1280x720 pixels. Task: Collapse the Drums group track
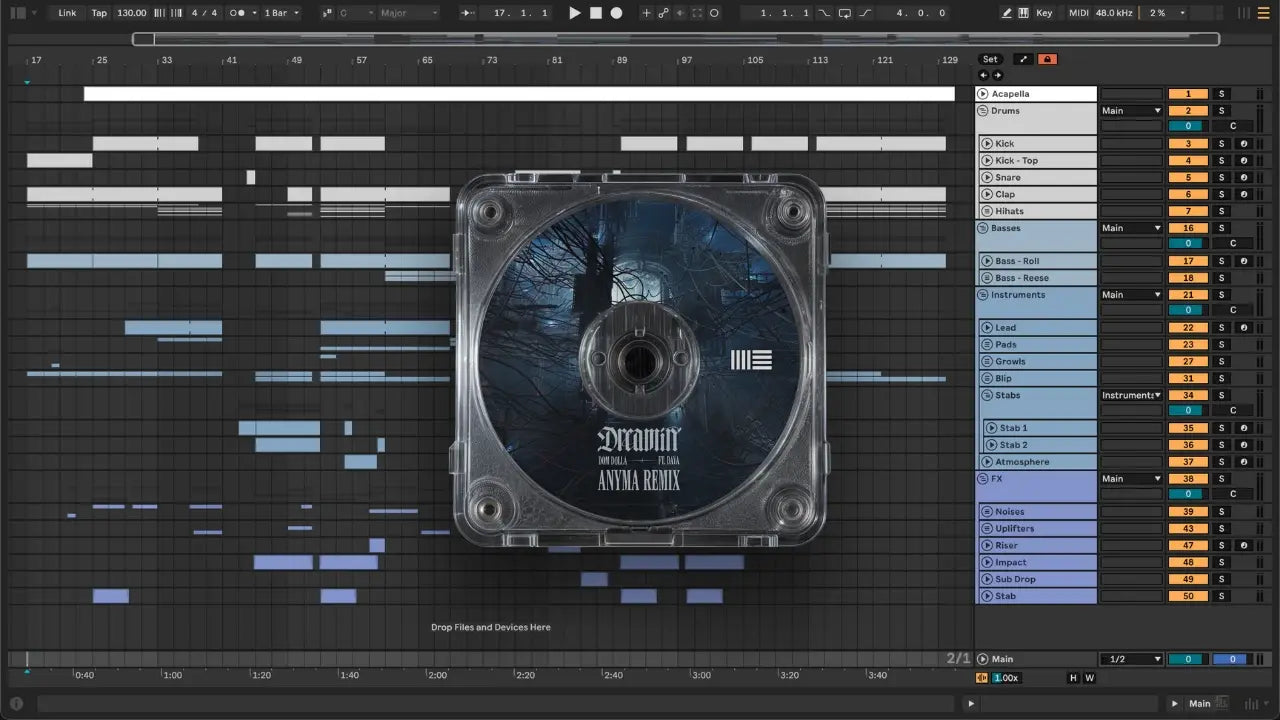pyautogui.click(x=983, y=111)
